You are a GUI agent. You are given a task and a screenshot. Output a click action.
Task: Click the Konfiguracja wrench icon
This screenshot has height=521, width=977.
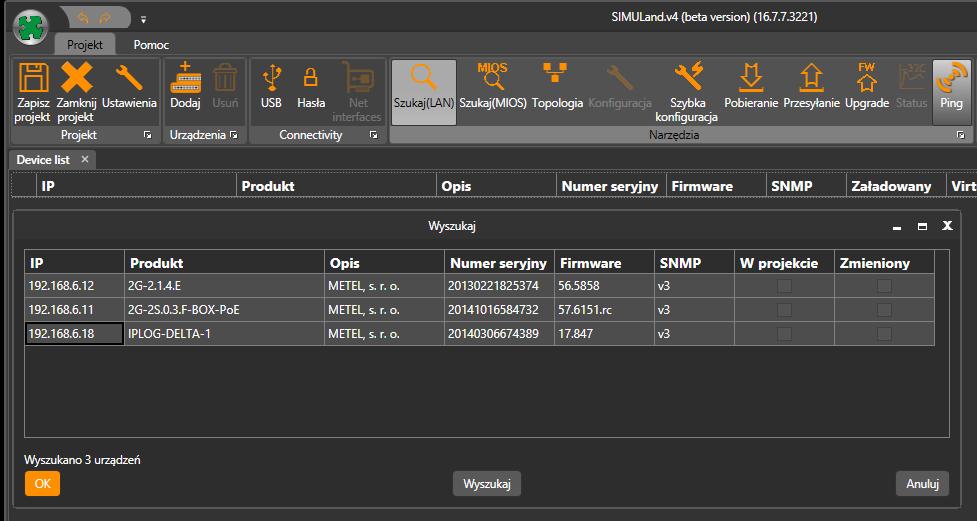(620, 85)
